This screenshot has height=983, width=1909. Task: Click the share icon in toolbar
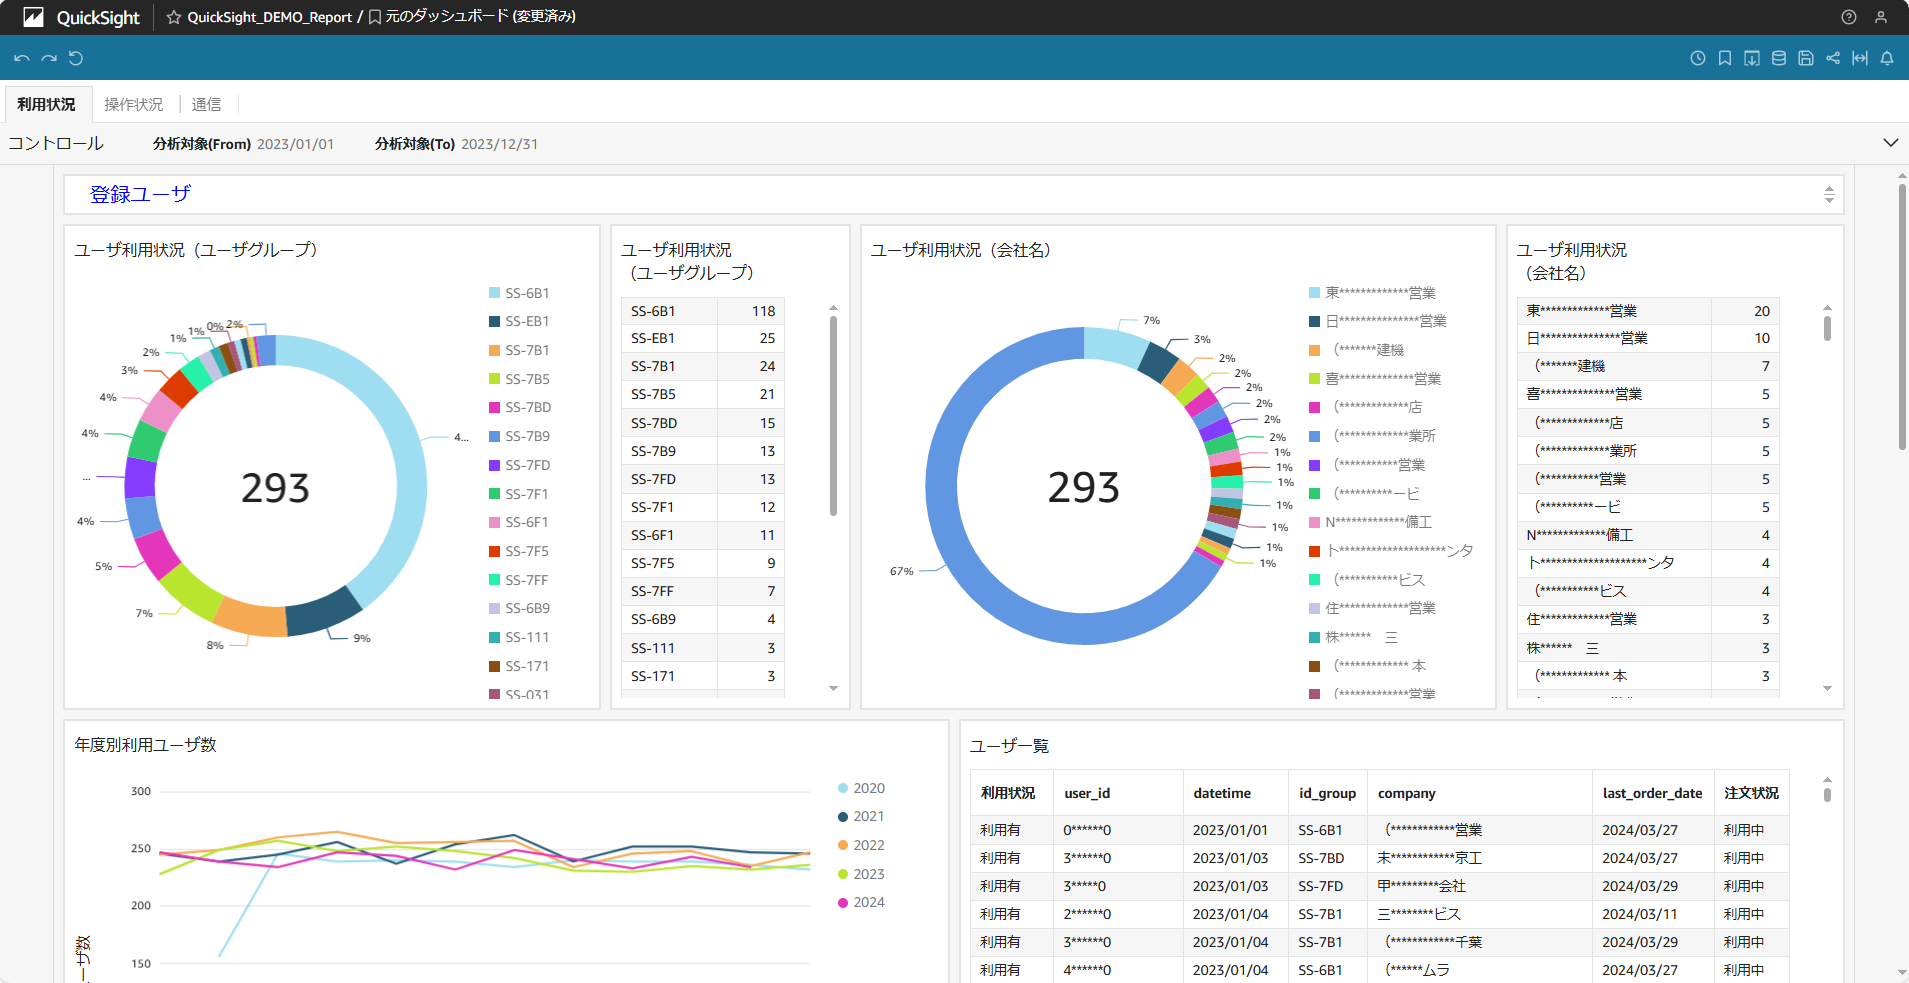pos(1833,58)
